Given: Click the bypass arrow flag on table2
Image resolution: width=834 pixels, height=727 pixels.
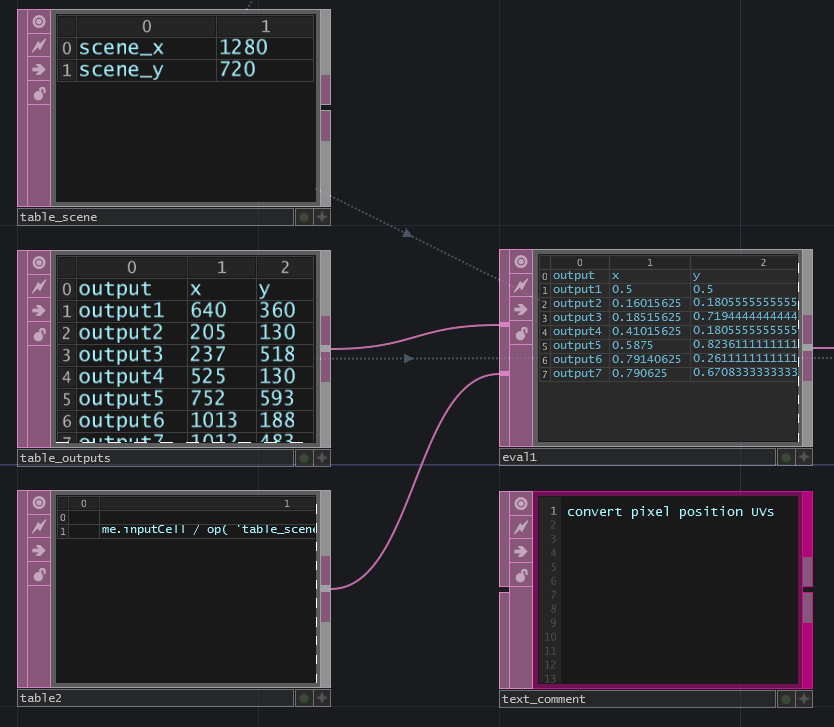Looking at the screenshot, I should [39, 550].
